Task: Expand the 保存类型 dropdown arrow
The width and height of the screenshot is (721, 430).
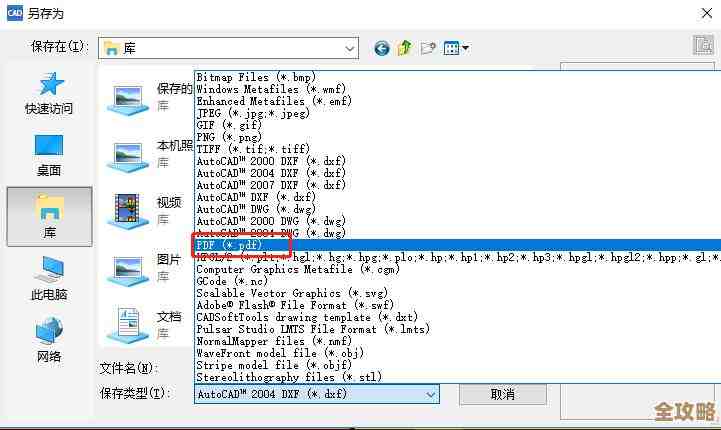Action: click(x=430, y=394)
